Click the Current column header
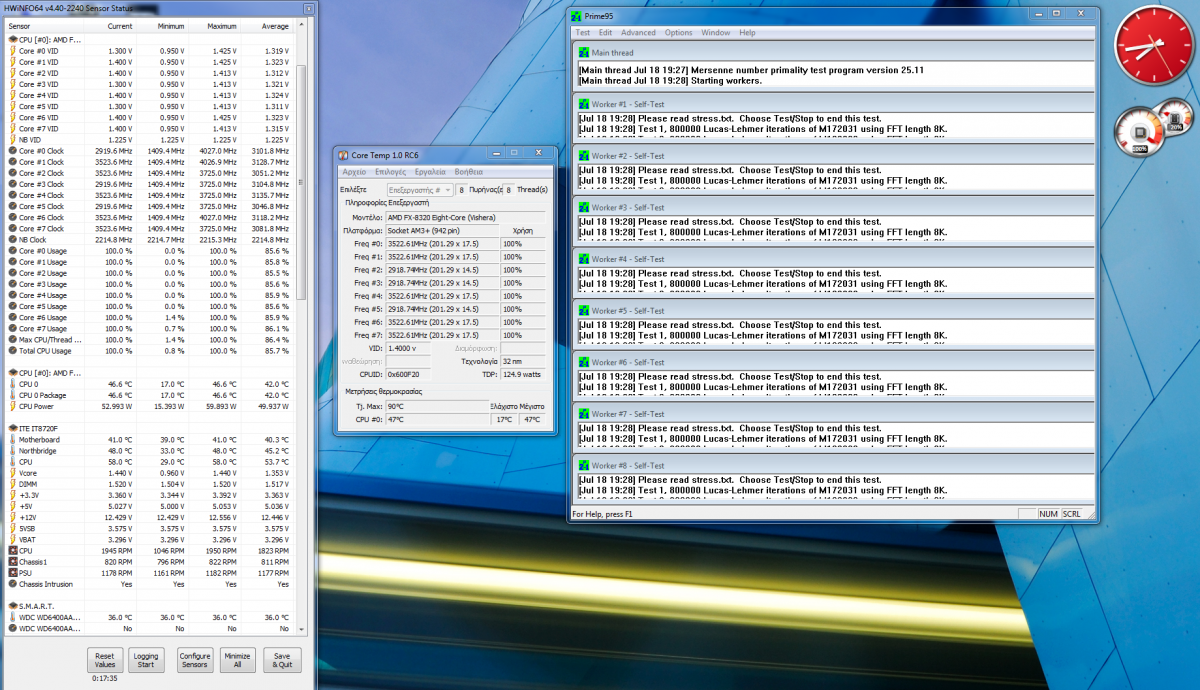 (112, 25)
